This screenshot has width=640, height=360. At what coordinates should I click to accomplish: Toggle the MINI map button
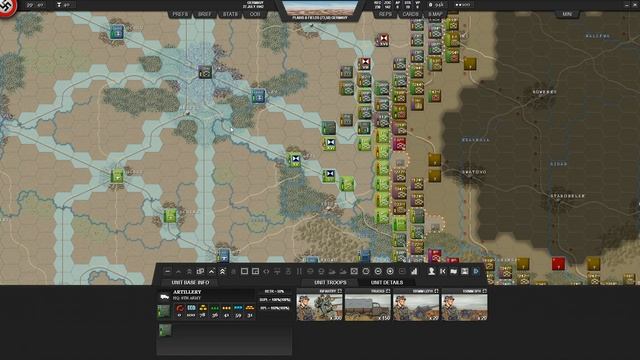tap(567, 14)
